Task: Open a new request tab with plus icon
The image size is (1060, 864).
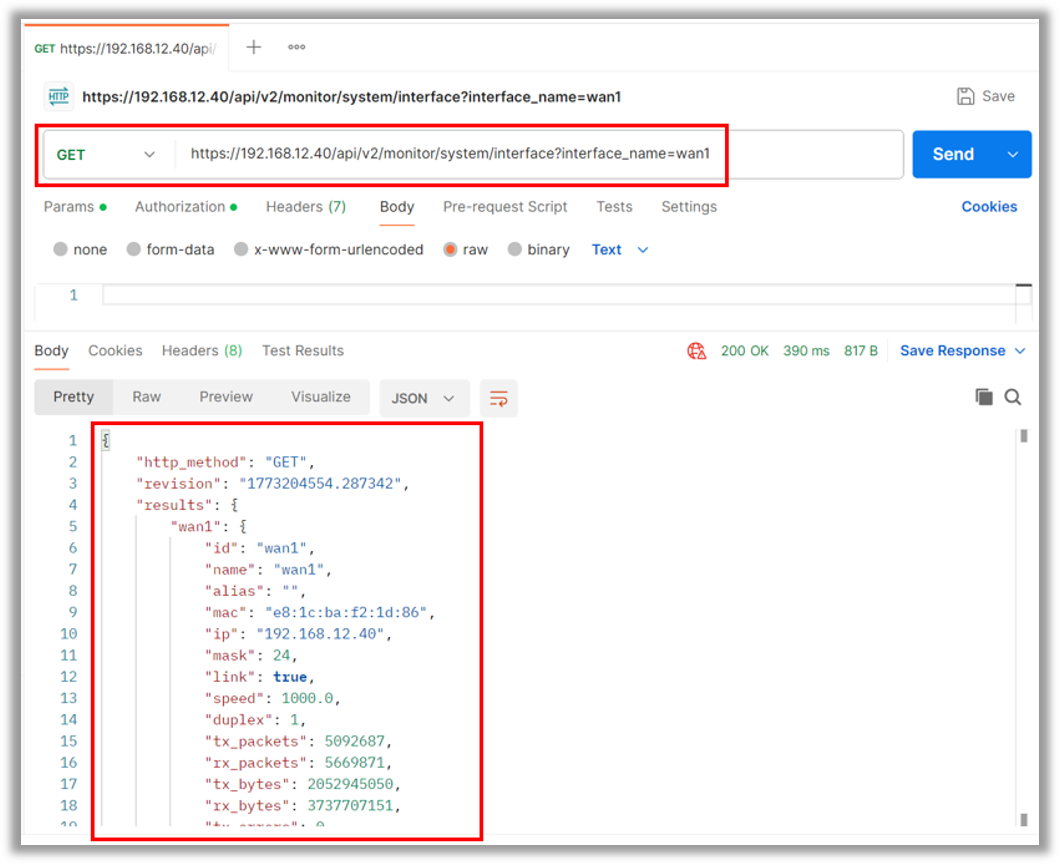Action: (253, 47)
